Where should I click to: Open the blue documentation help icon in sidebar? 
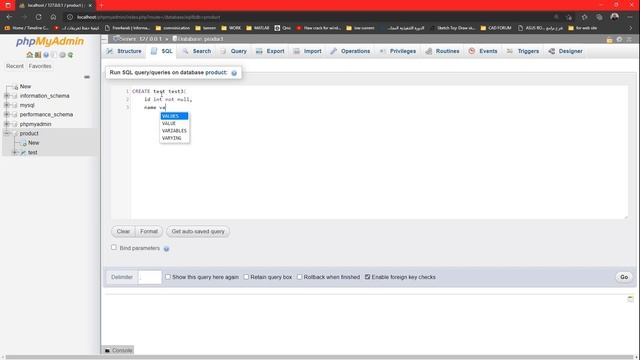point(46,55)
